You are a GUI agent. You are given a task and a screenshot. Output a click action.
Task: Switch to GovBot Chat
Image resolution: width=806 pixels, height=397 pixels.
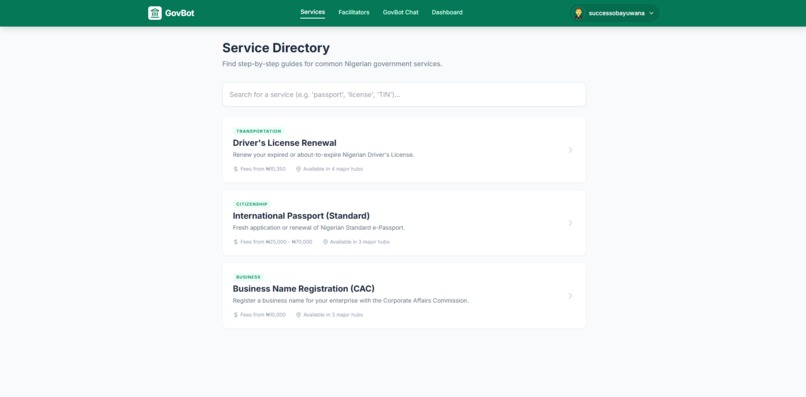click(x=400, y=12)
